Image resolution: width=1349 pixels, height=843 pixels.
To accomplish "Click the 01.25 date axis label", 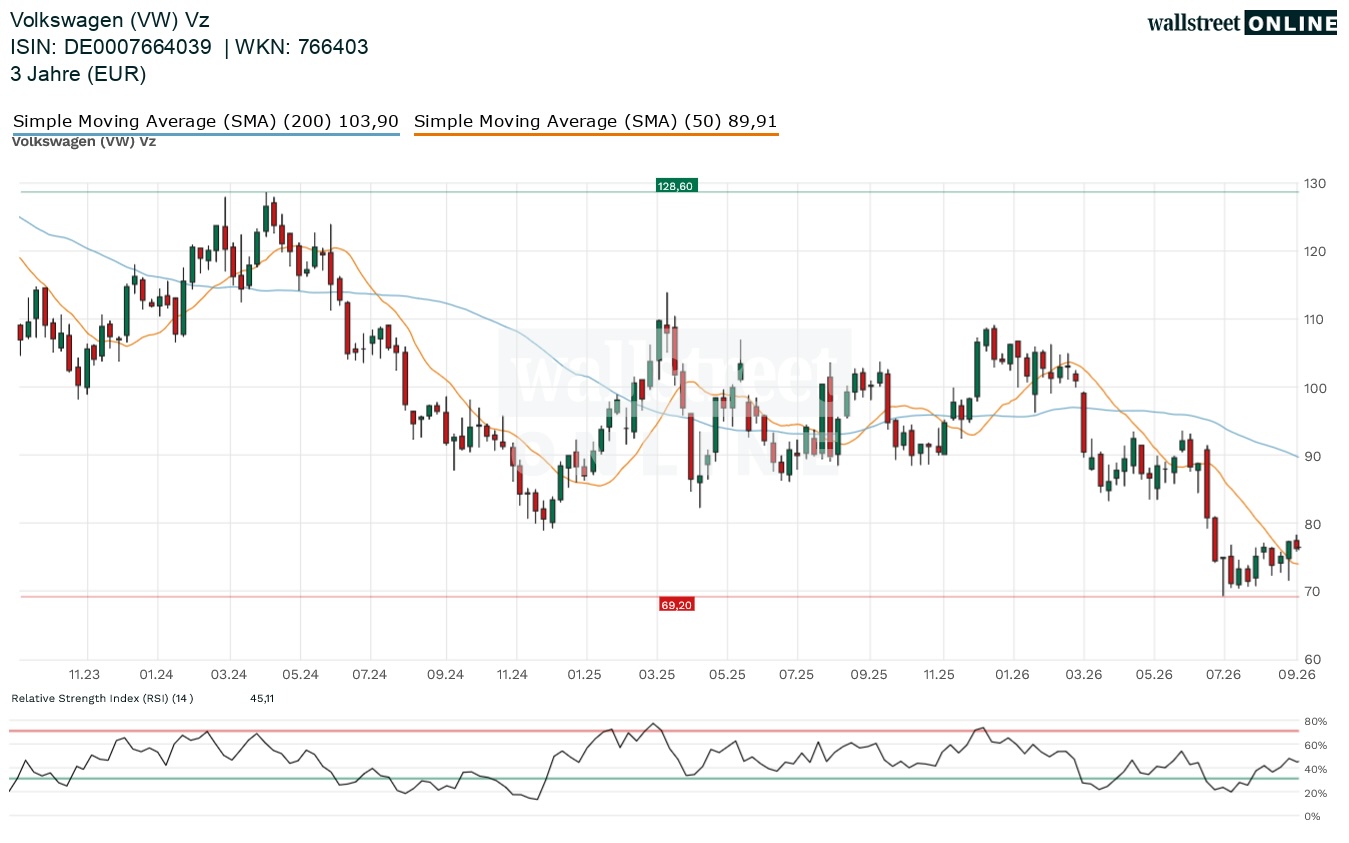I will coord(584,675).
